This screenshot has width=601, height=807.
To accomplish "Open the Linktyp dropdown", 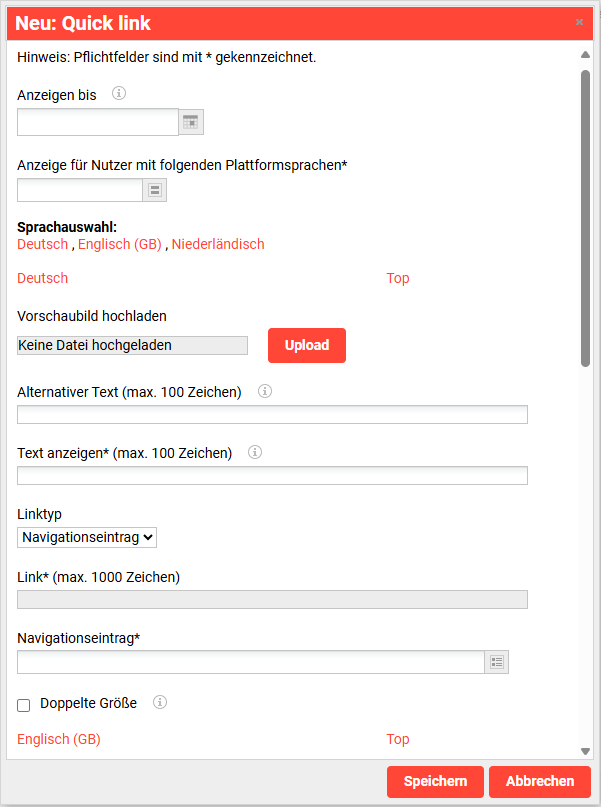I will click(86, 537).
